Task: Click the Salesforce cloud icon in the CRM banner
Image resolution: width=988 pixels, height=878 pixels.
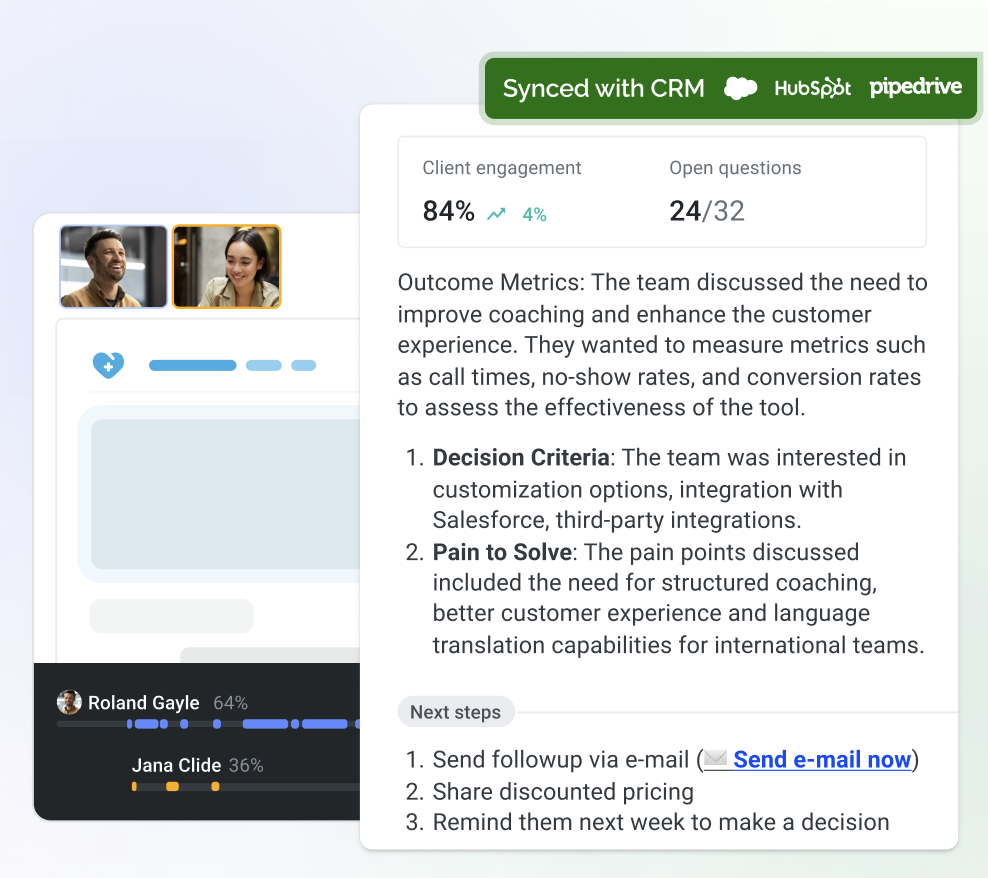Action: point(741,88)
